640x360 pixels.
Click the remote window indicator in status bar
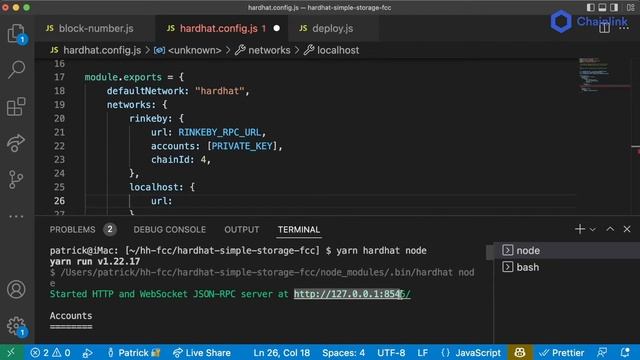tap(11, 352)
